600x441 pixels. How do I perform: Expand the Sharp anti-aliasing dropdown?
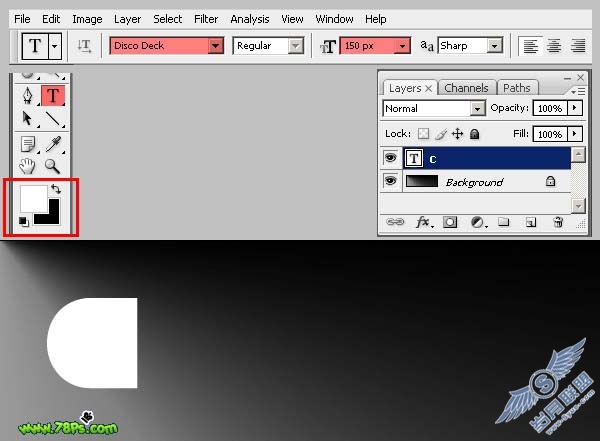pos(495,46)
